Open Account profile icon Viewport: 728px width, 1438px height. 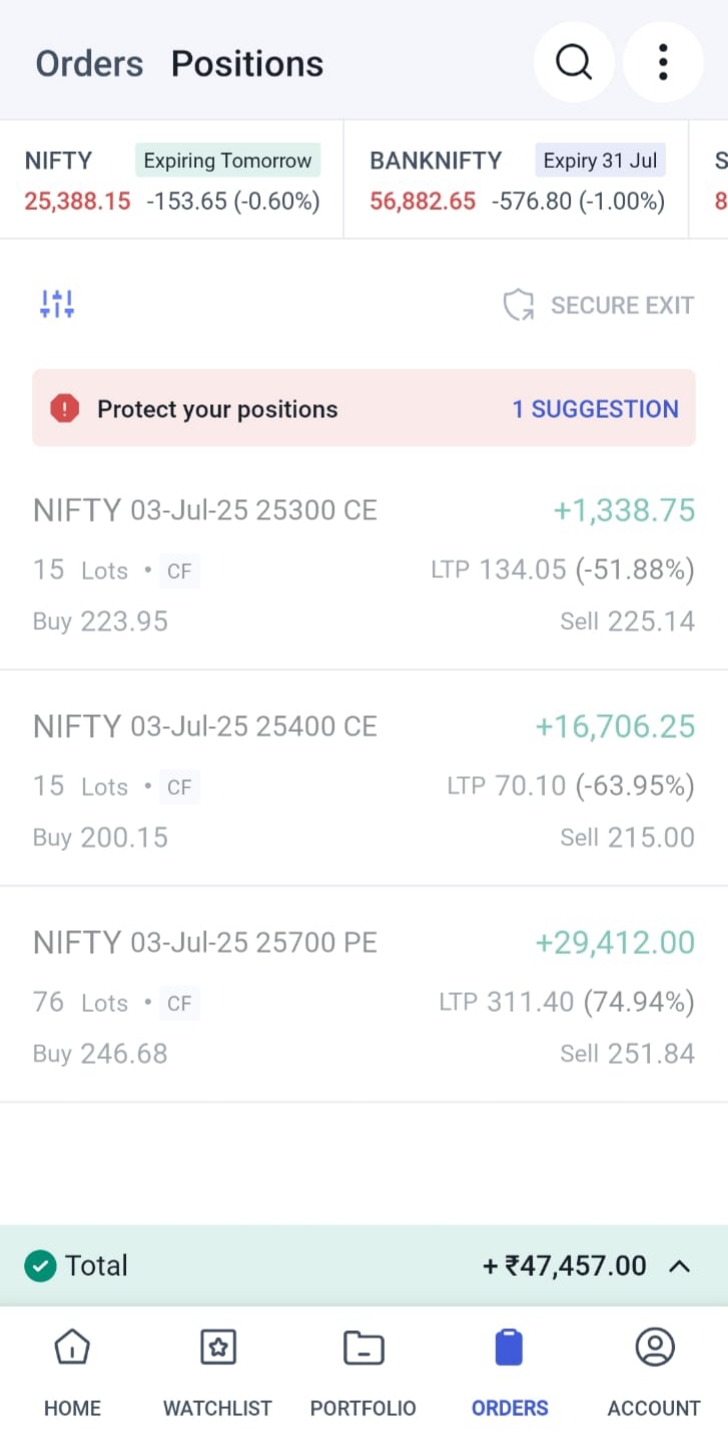point(654,1348)
